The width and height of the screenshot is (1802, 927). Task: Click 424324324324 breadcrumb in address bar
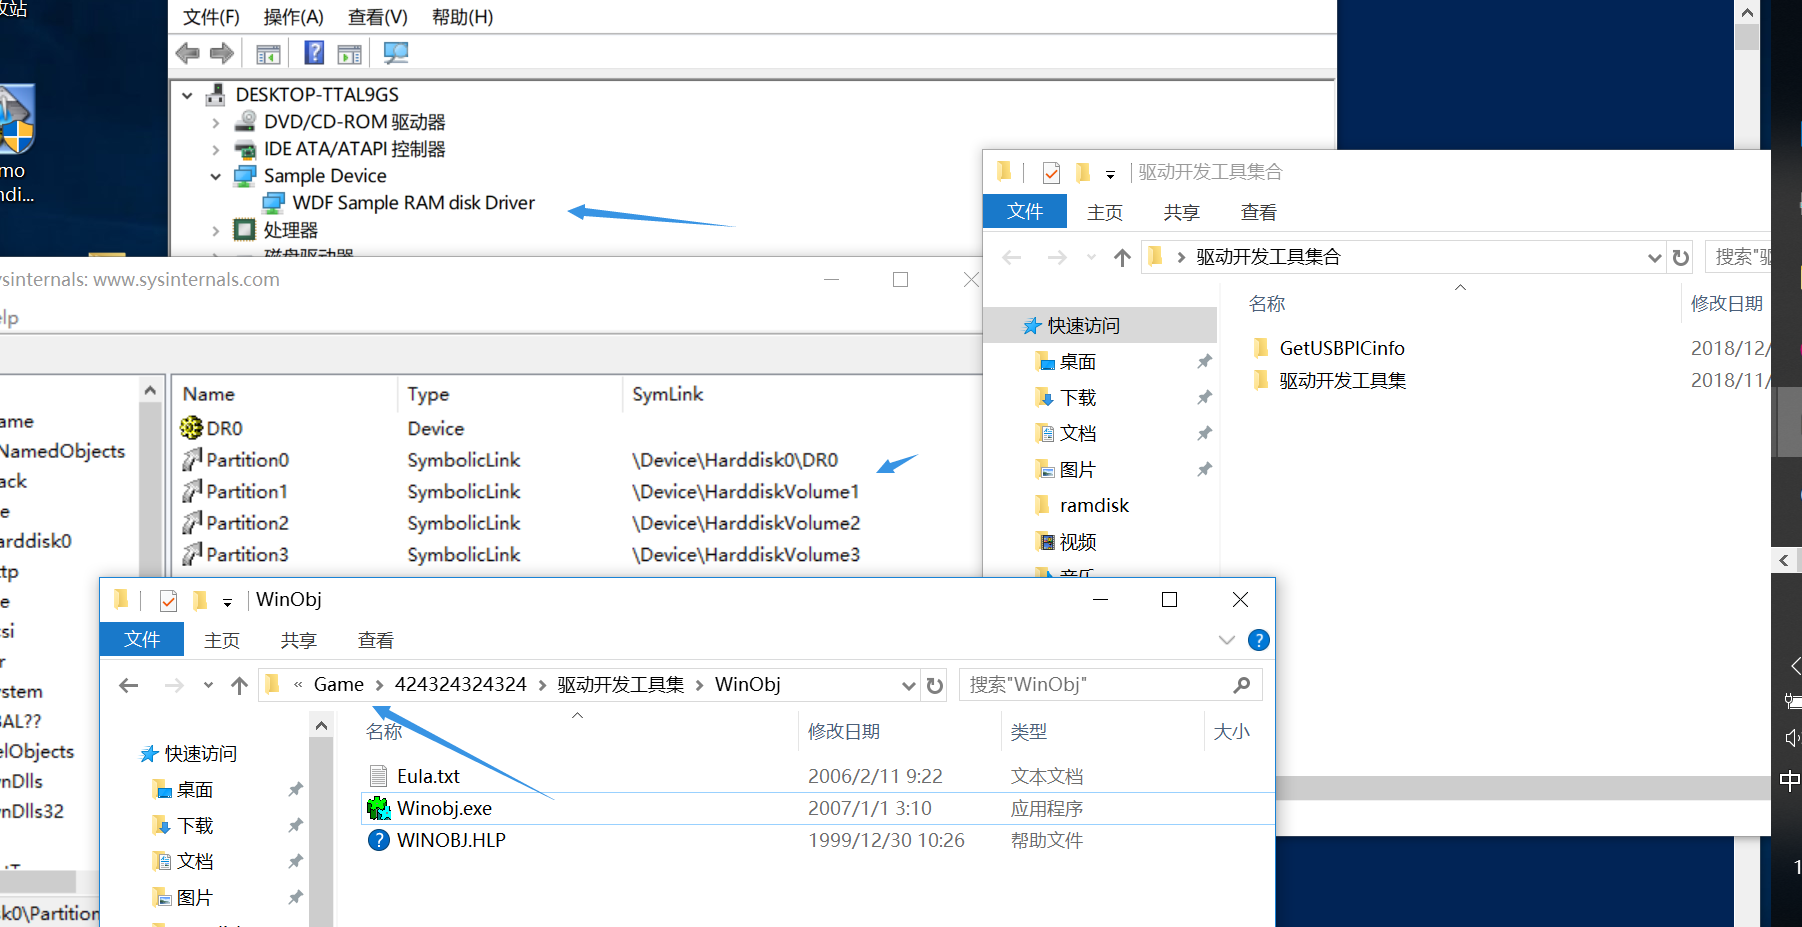click(461, 685)
